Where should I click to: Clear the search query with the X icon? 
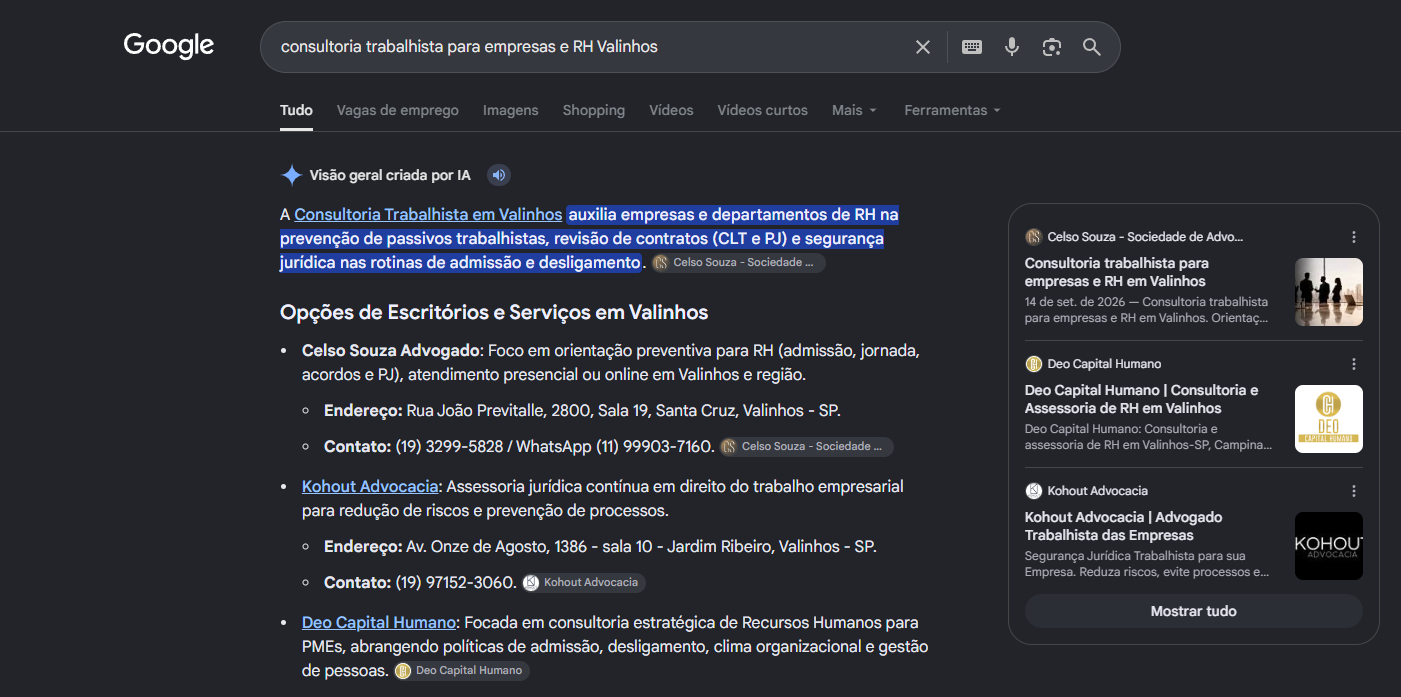[x=923, y=47]
